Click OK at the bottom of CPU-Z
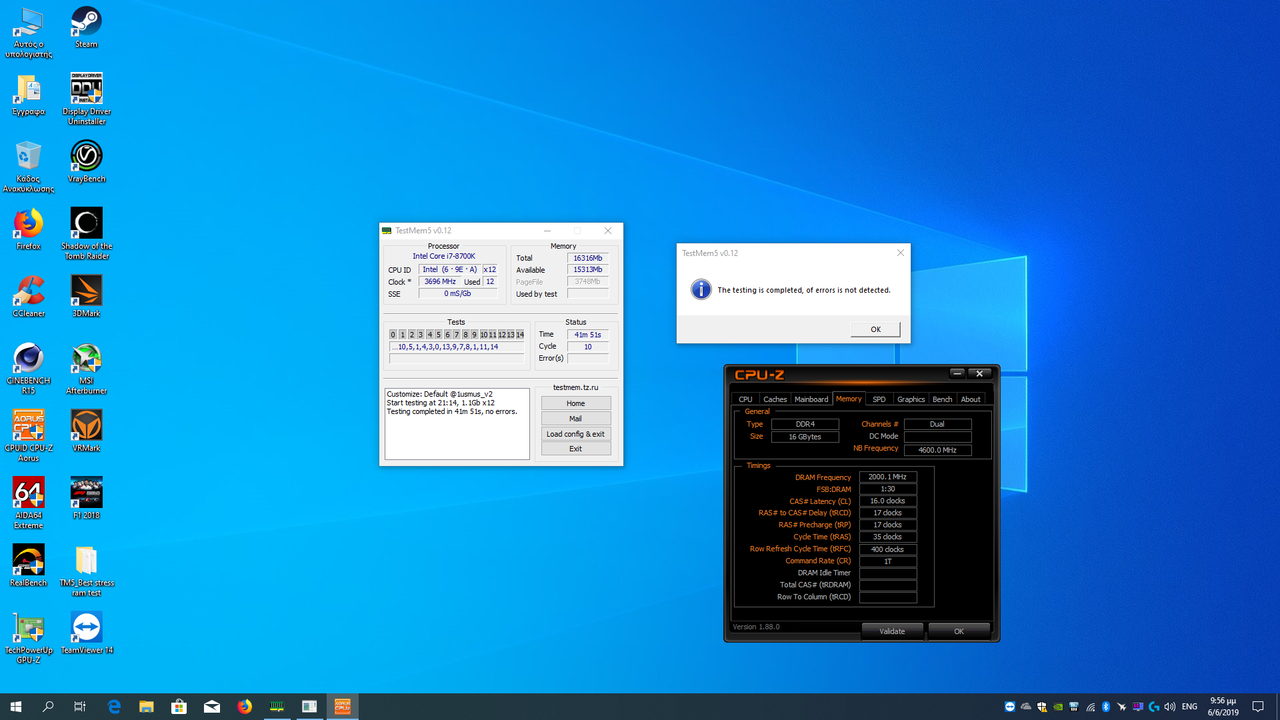The width and height of the screenshot is (1280, 720). (x=959, y=631)
